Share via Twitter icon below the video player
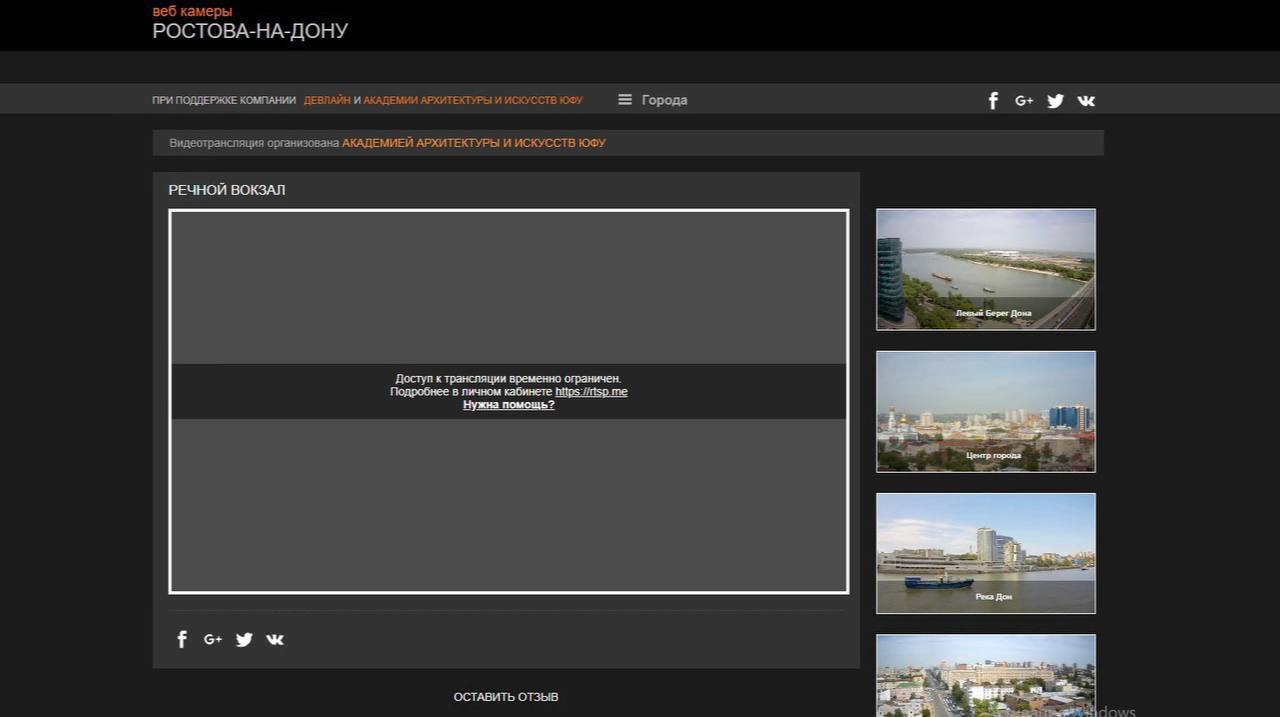 point(244,639)
